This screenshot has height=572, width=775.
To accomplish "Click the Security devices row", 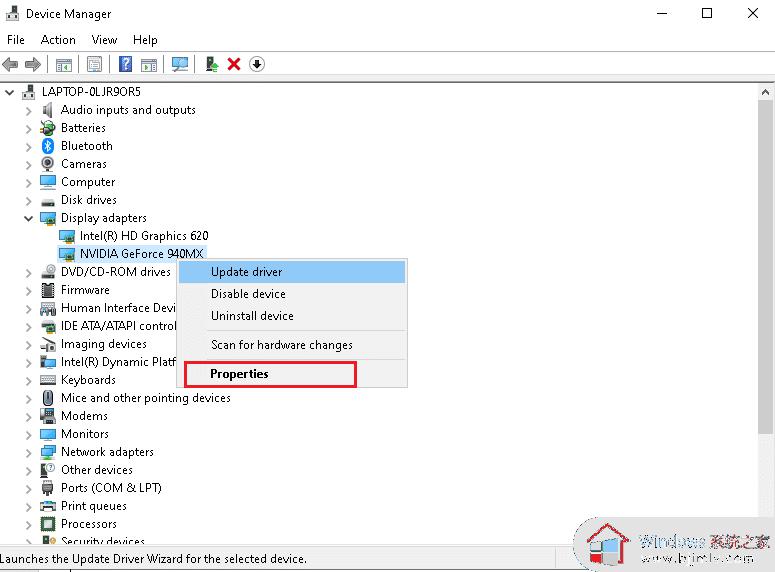I will click(103, 540).
